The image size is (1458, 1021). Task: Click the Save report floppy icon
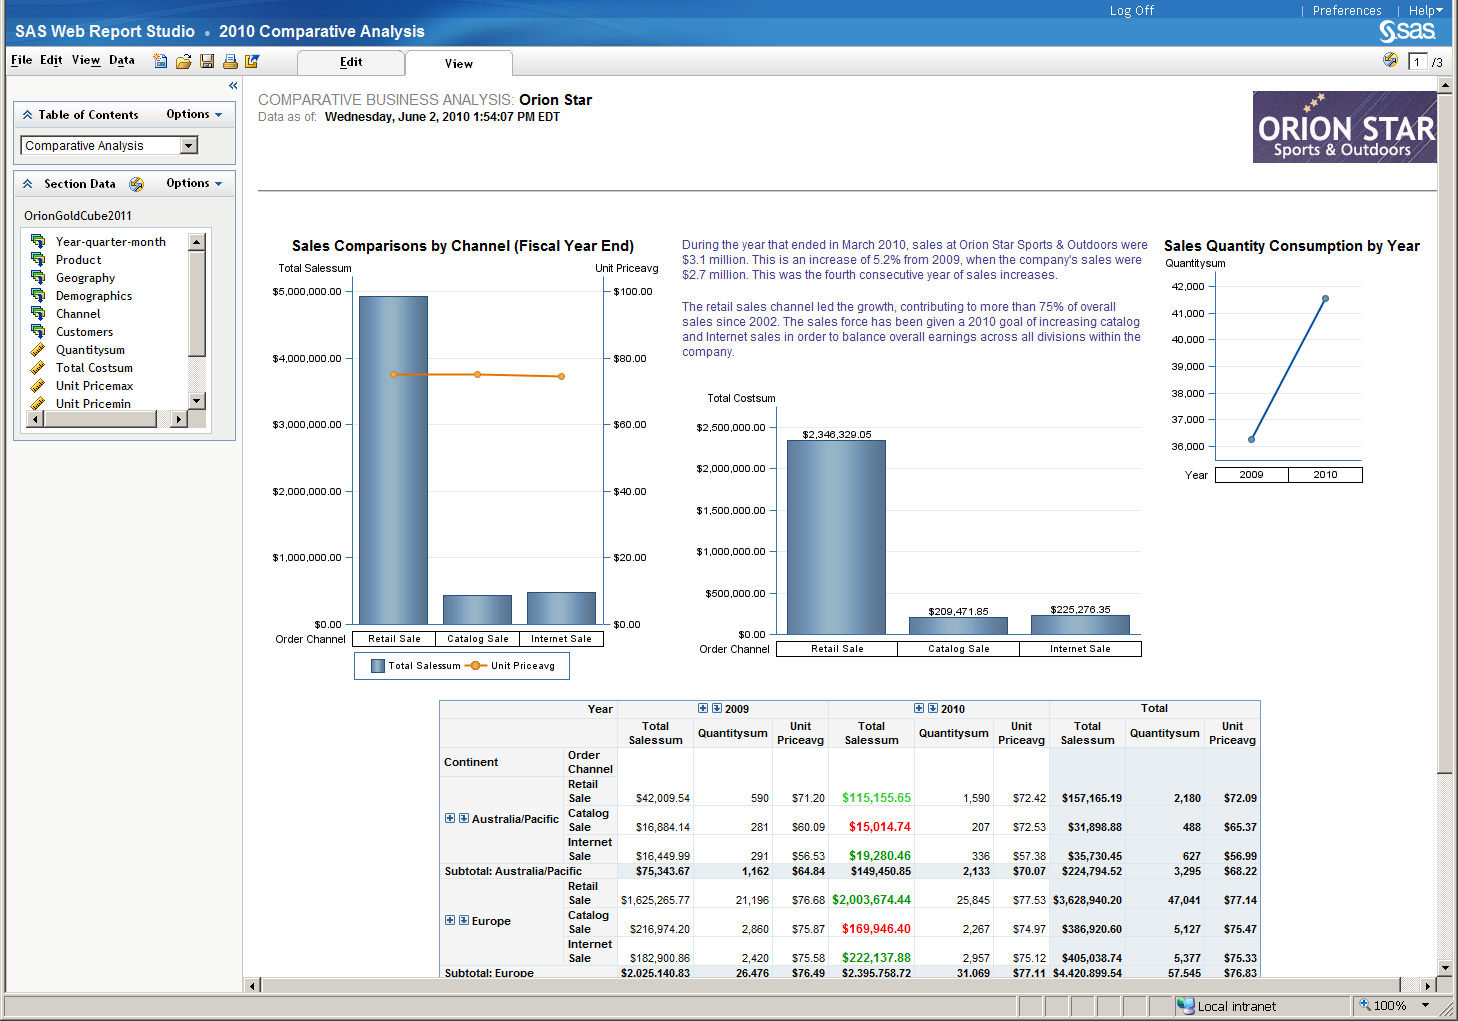[207, 61]
